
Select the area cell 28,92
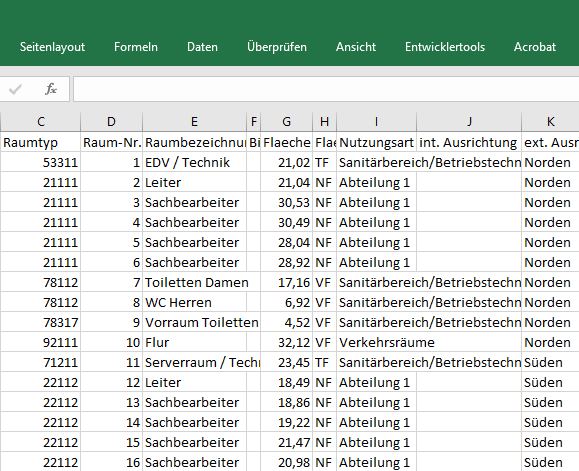click(287, 262)
